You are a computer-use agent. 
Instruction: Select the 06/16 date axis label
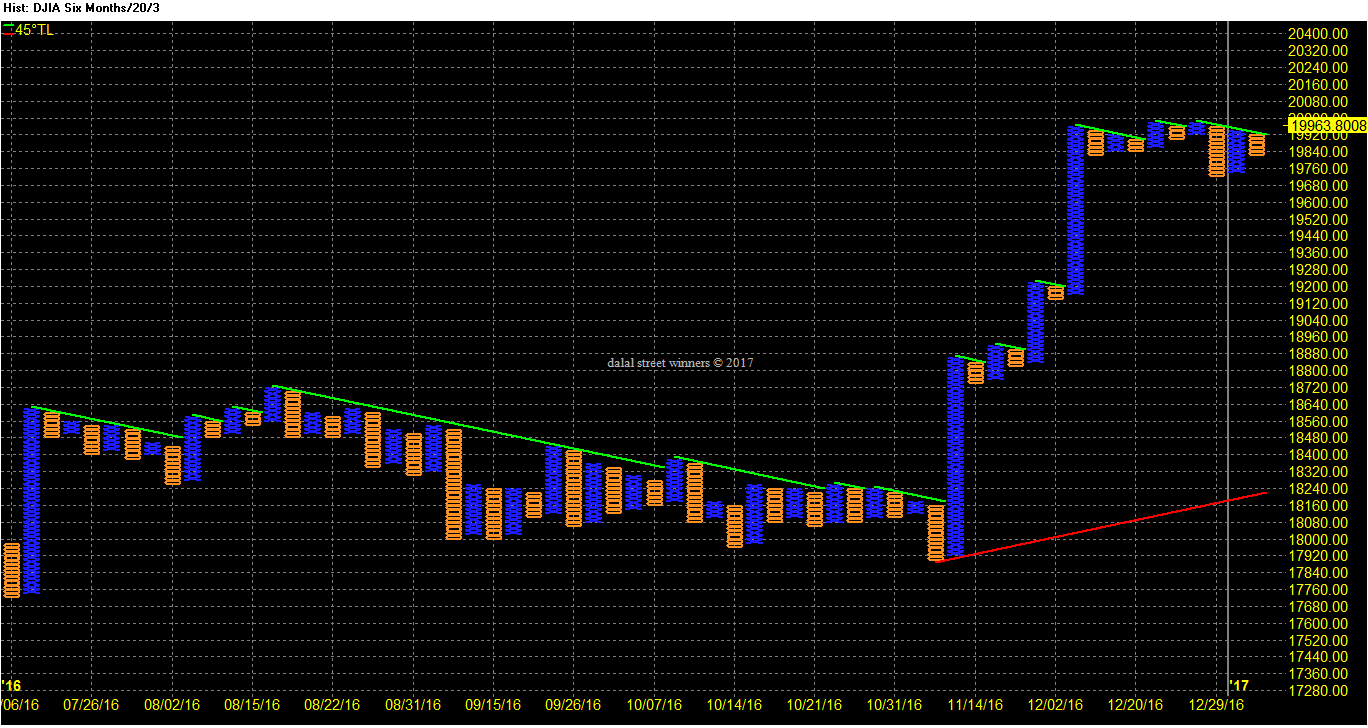pos(21,704)
